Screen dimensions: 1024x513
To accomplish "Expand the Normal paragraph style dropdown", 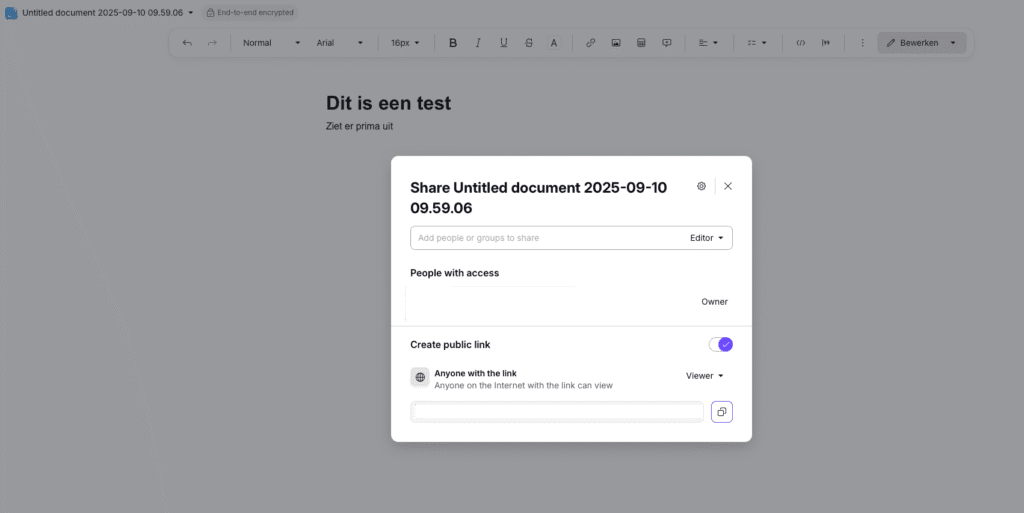I will pos(271,43).
